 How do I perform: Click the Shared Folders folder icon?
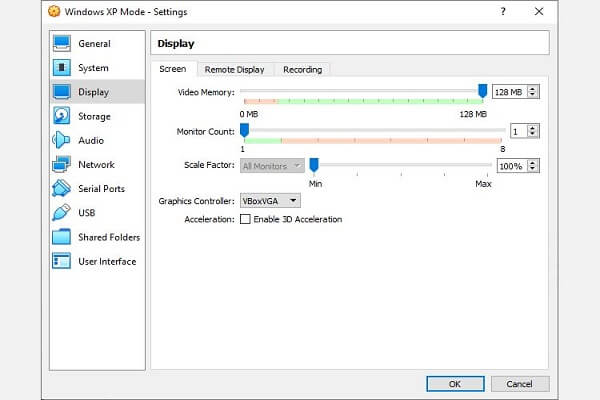click(x=62, y=237)
